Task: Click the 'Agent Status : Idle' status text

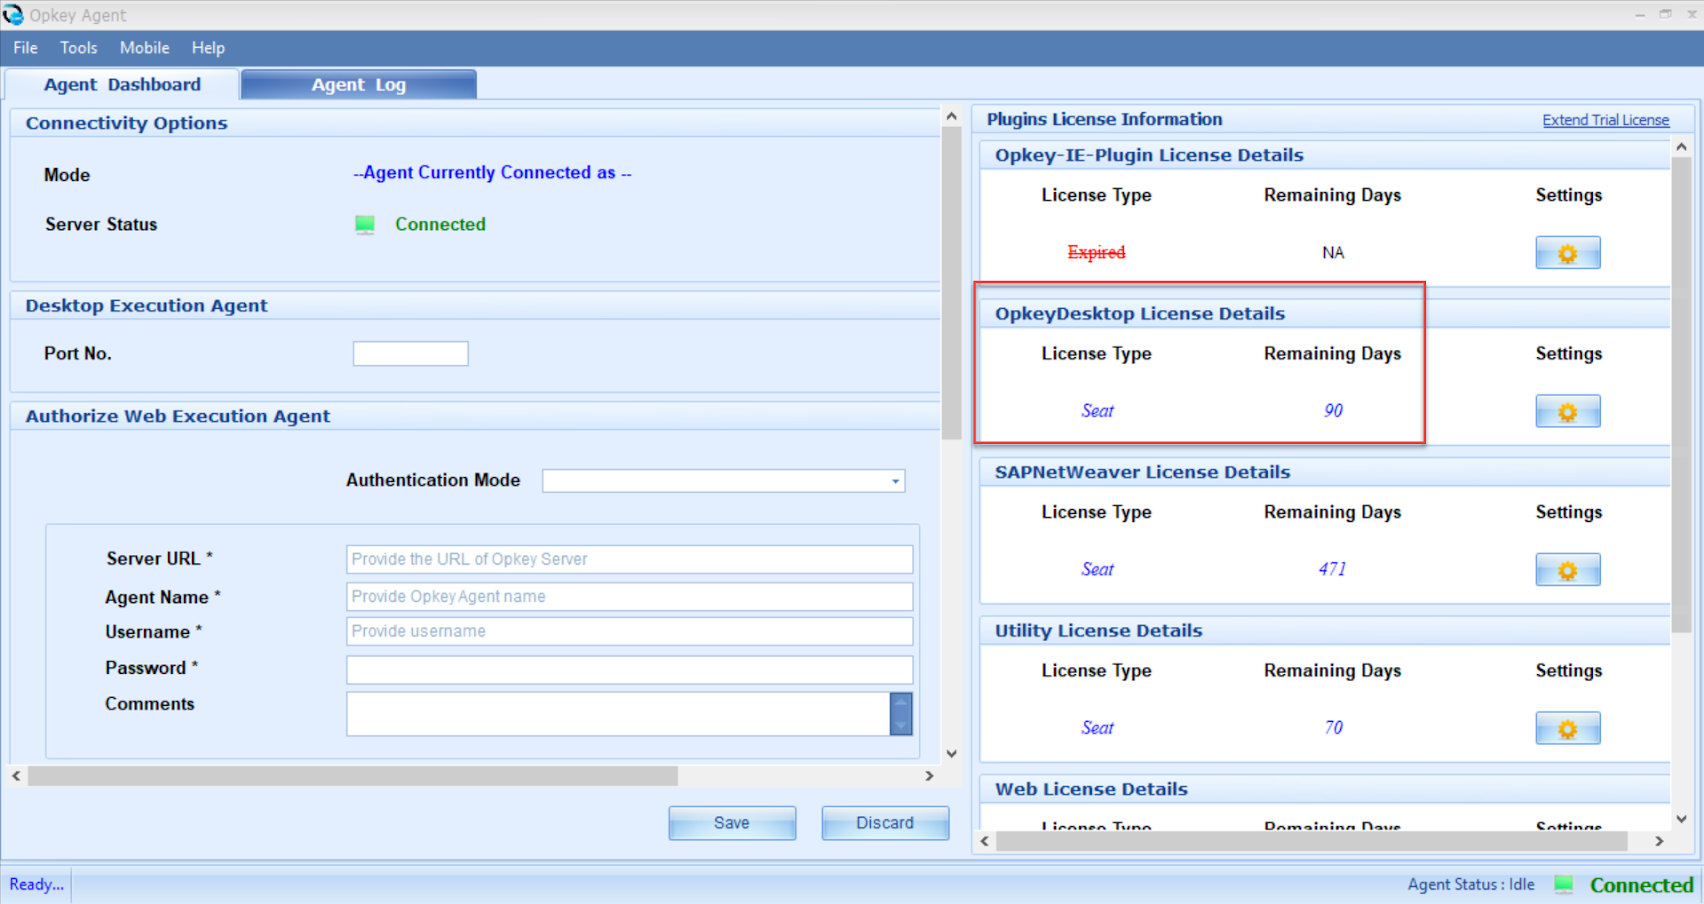Action: (1471, 885)
